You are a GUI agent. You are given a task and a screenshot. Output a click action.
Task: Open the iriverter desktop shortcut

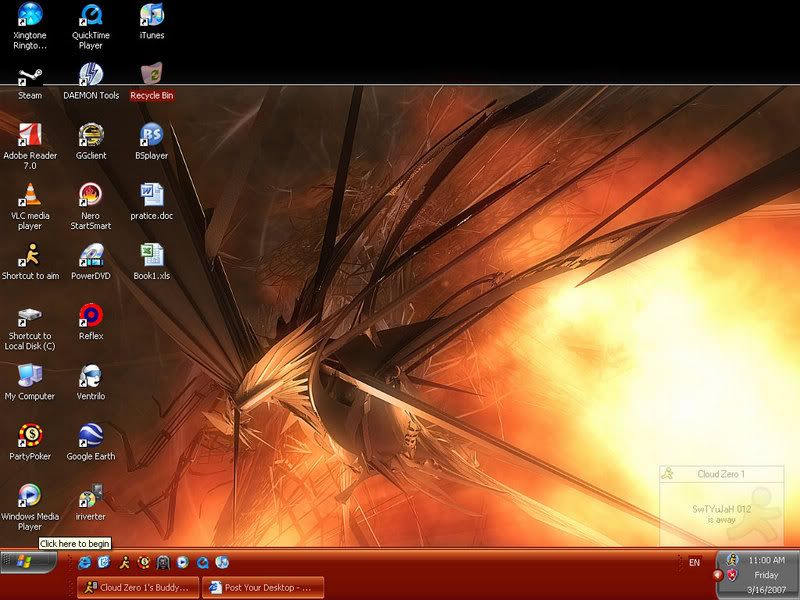click(91, 503)
